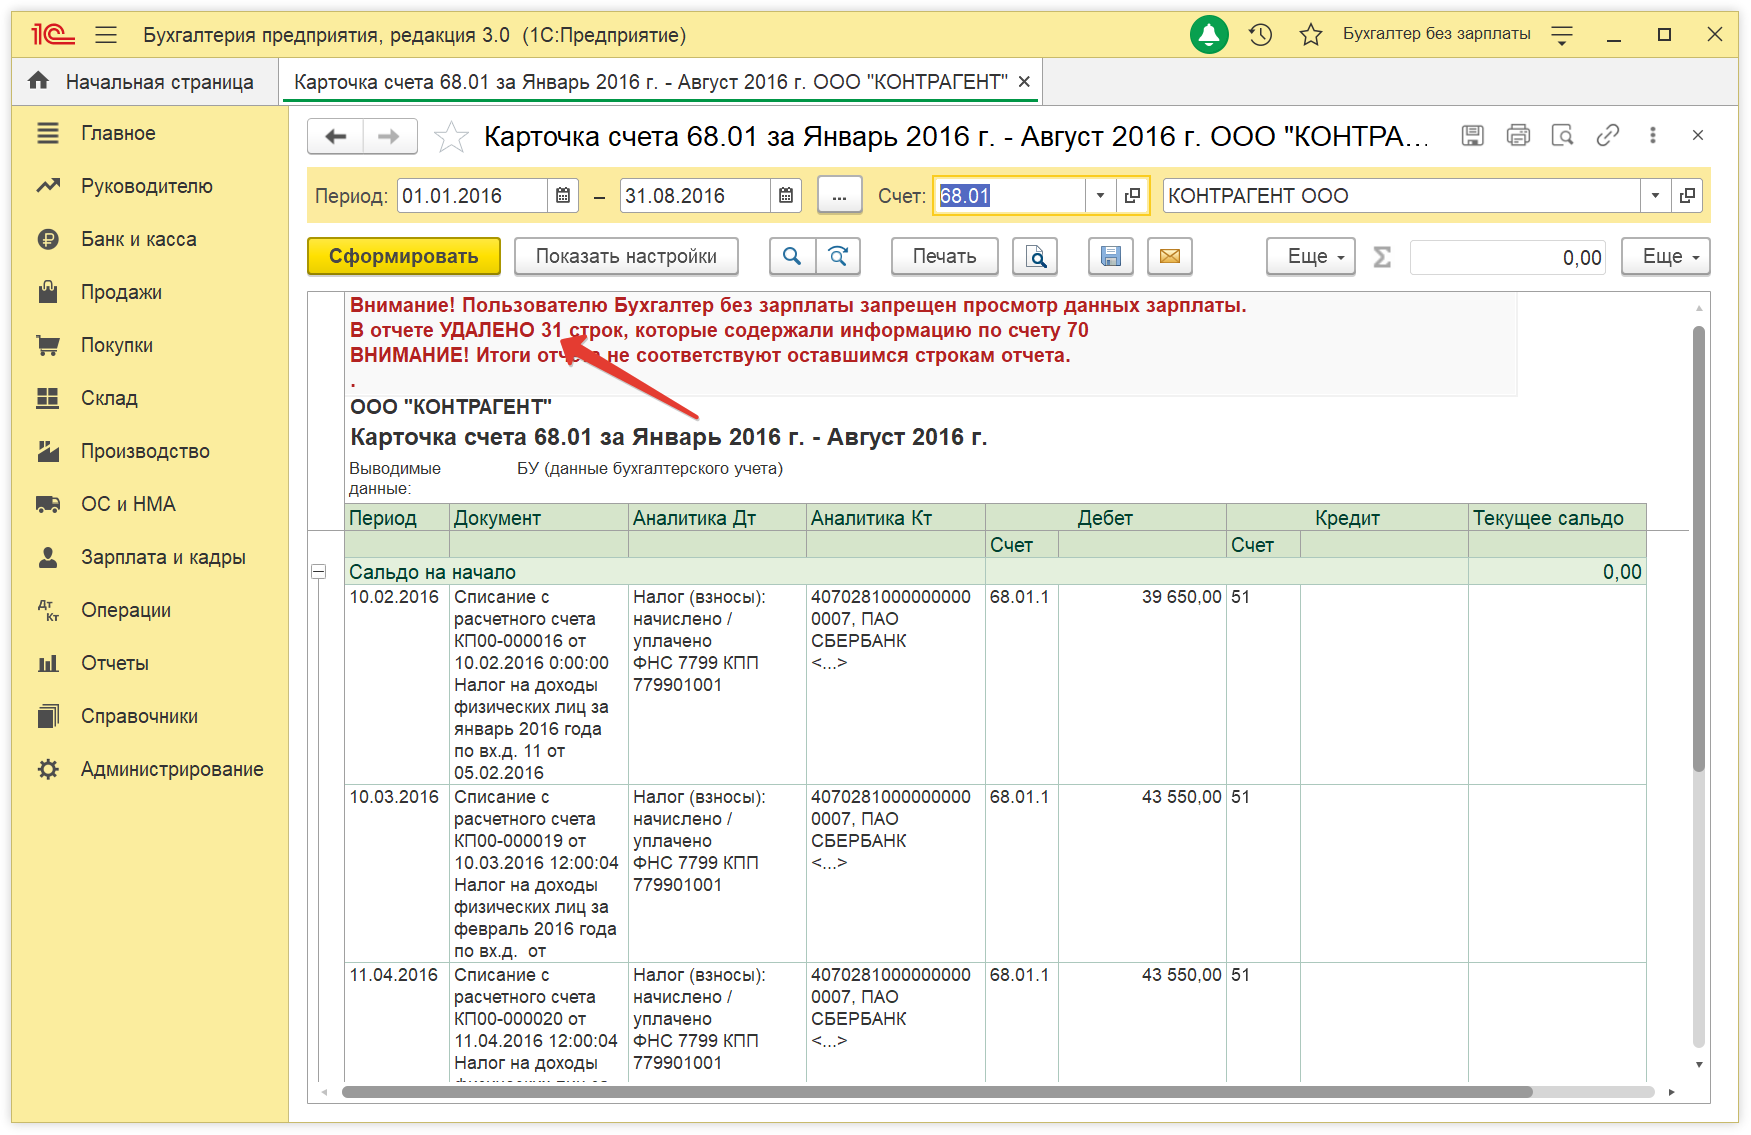Image resolution: width=1751 pixels, height=1135 pixels.
Task: Open calendar for end date 31.08.2016
Action: 786,196
